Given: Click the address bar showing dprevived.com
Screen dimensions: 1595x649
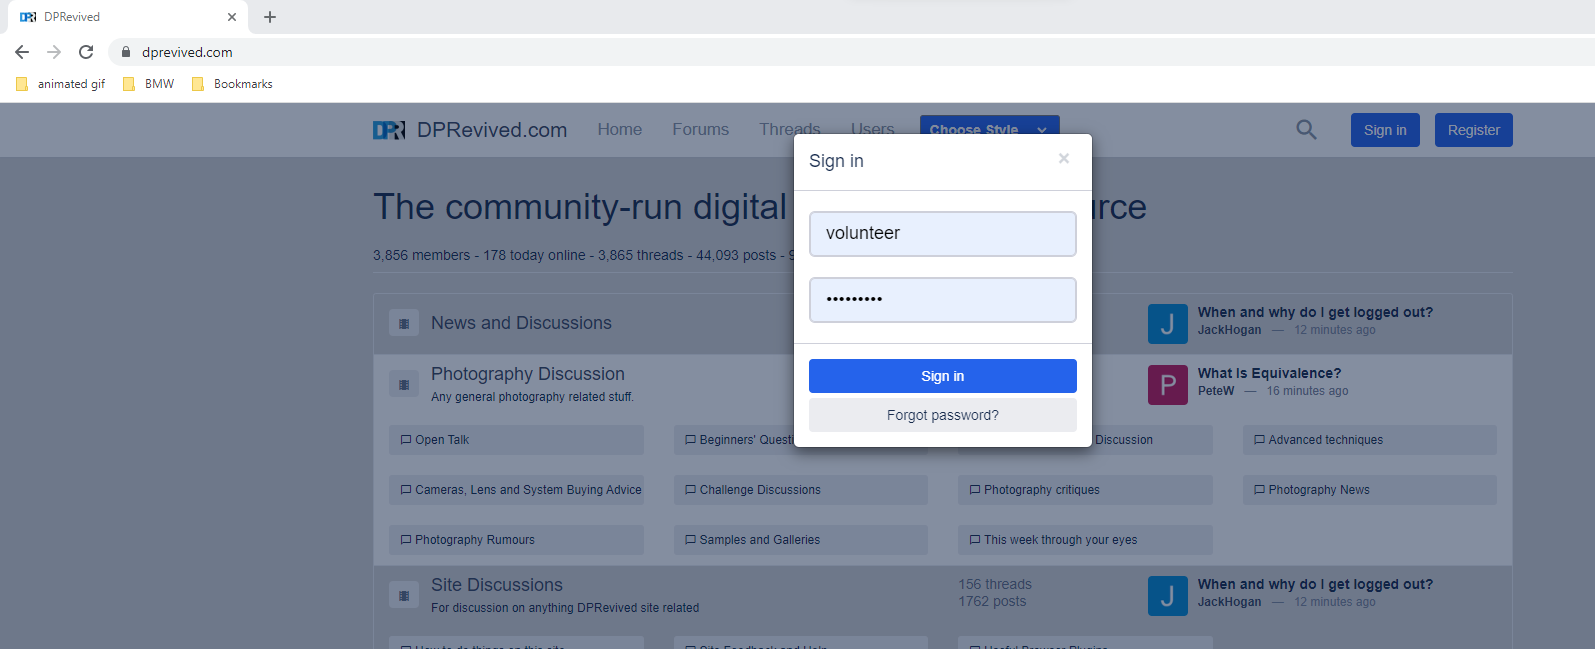Looking at the screenshot, I should 850,52.
